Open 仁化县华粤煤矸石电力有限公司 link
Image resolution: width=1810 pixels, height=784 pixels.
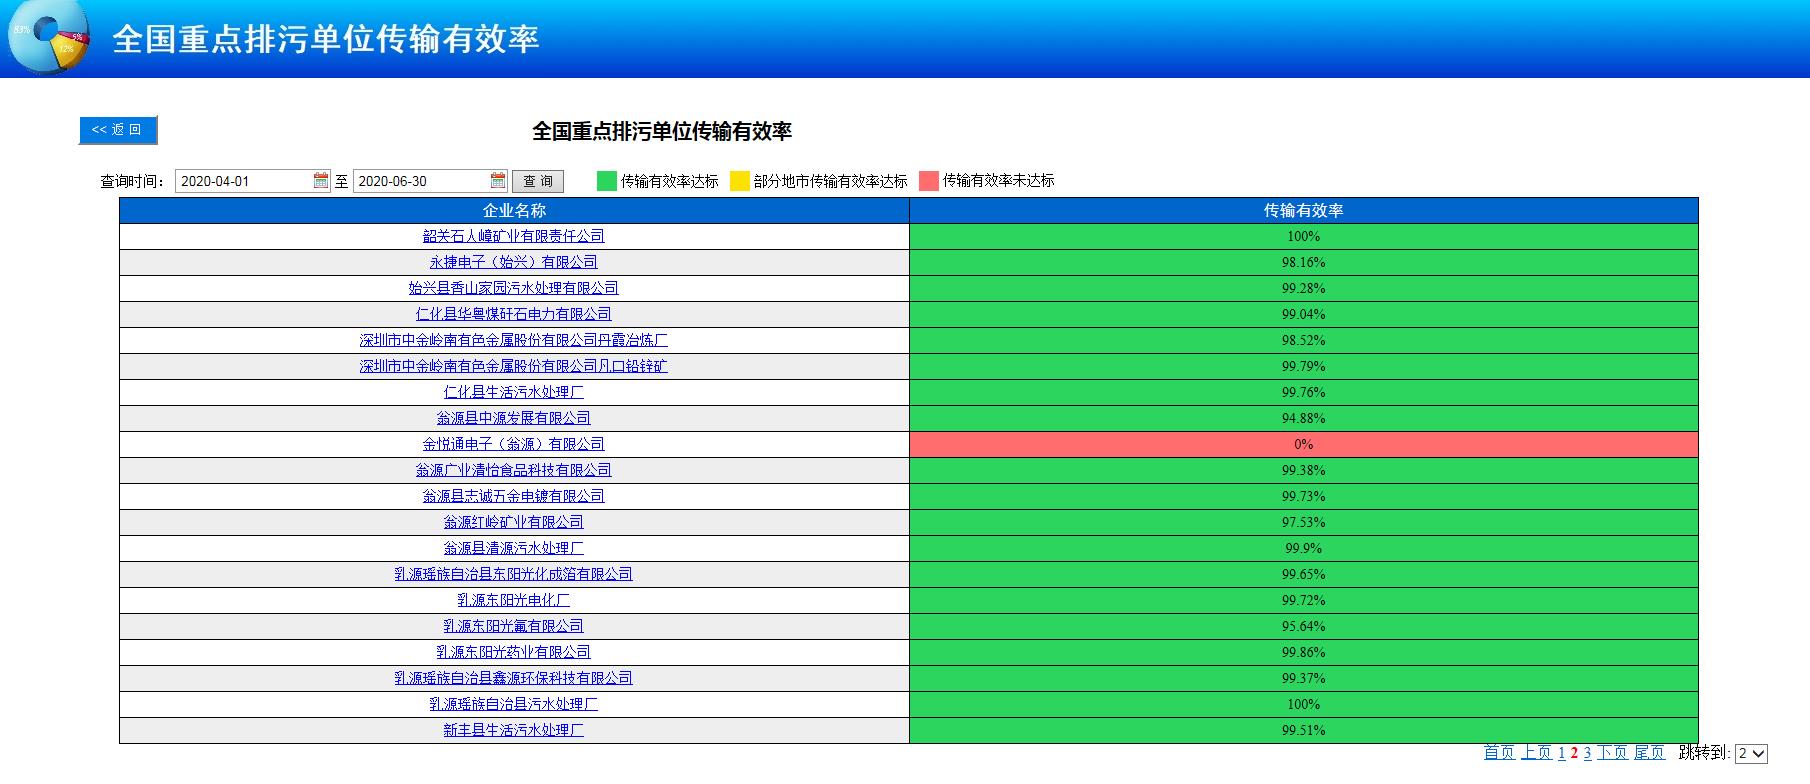coord(514,314)
